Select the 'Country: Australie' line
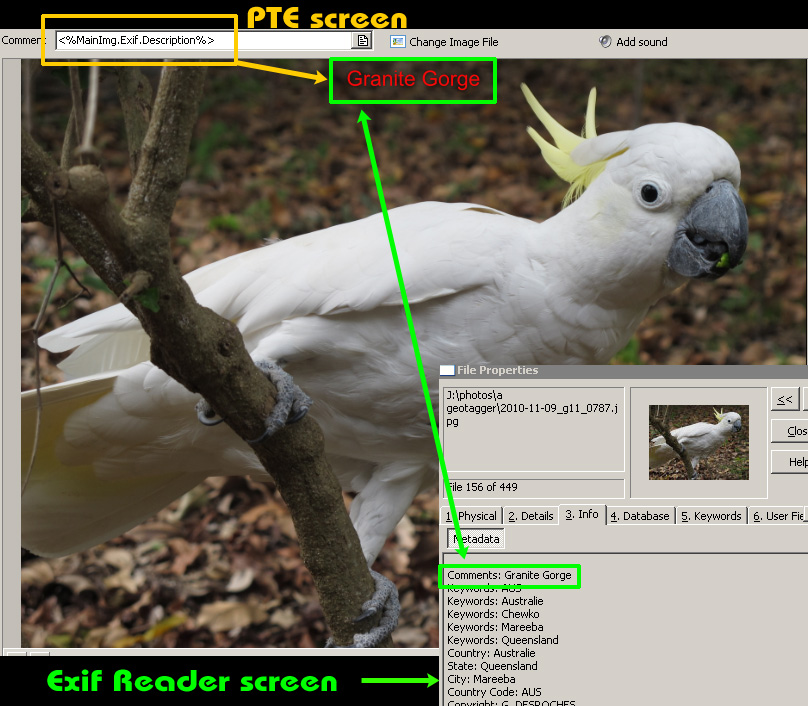The width and height of the screenshot is (808, 706). pos(491,653)
